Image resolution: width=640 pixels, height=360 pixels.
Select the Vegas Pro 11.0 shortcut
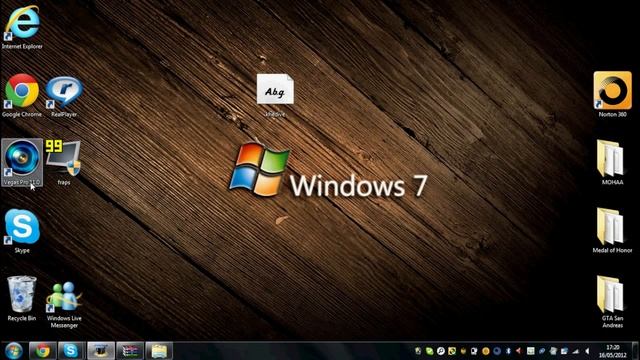pyautogui.click(x=22, y=162)
